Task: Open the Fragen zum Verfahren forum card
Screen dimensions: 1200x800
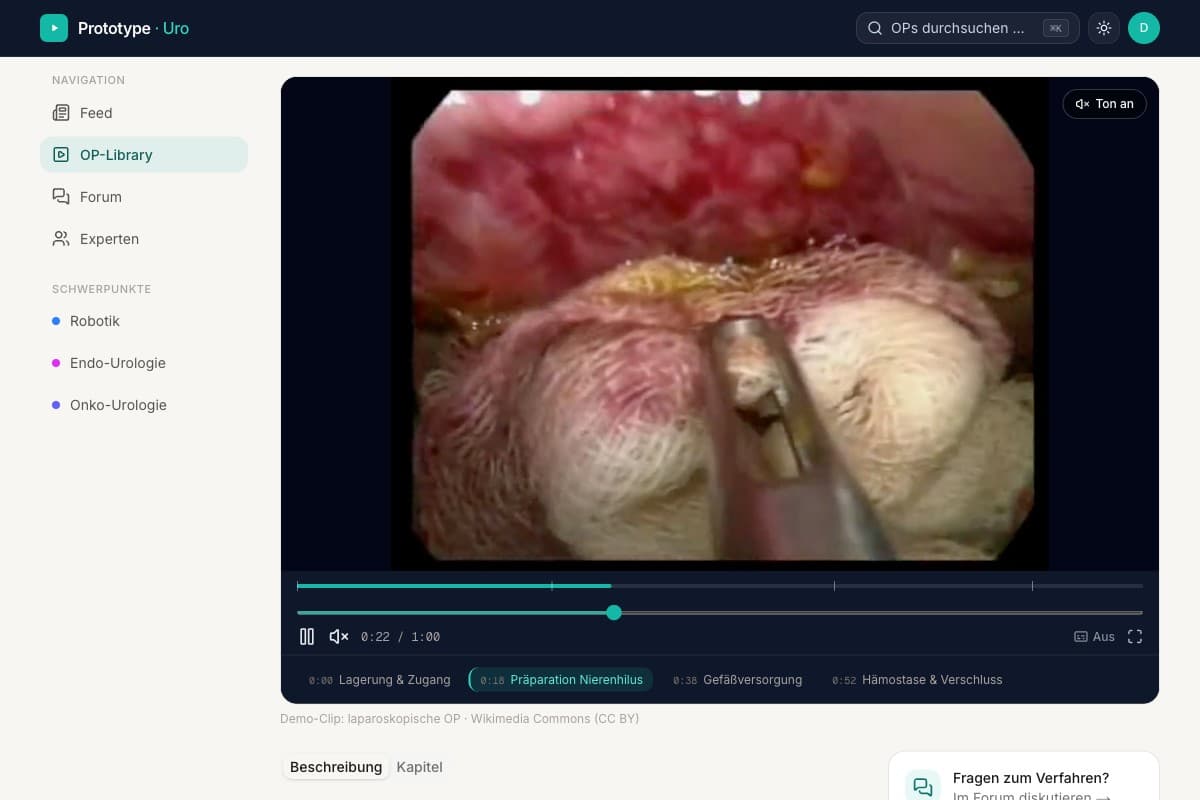Action: click(1024, 776)
